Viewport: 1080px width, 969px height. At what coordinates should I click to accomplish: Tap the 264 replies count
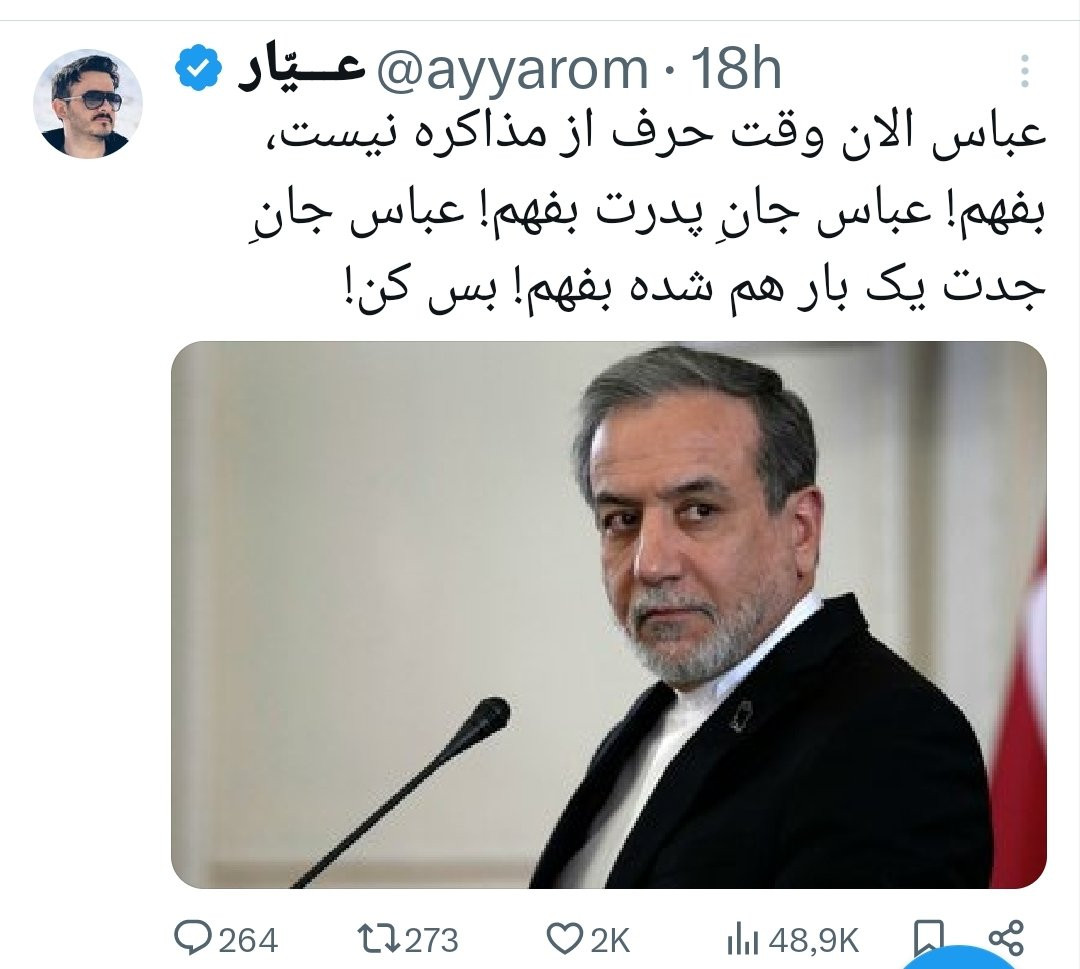coord(249,940)
